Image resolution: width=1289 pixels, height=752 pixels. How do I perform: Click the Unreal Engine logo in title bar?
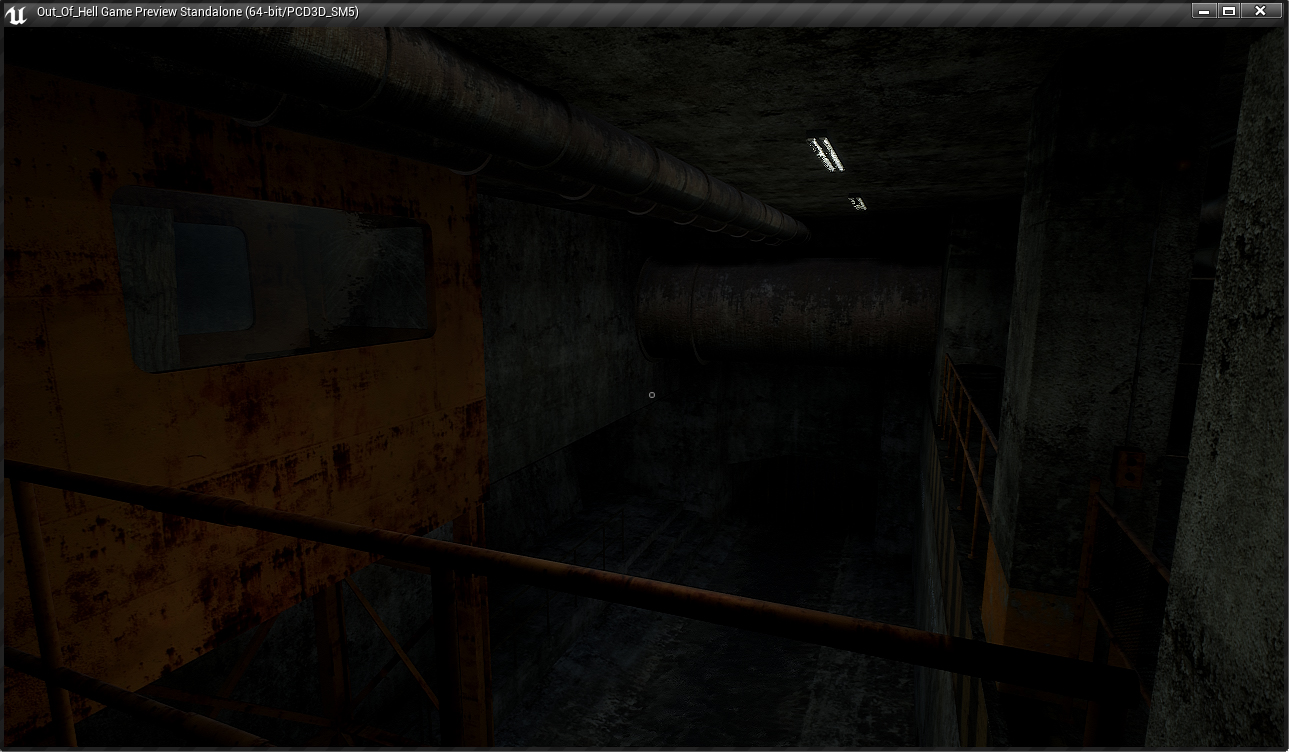click(x=16, y=13)
